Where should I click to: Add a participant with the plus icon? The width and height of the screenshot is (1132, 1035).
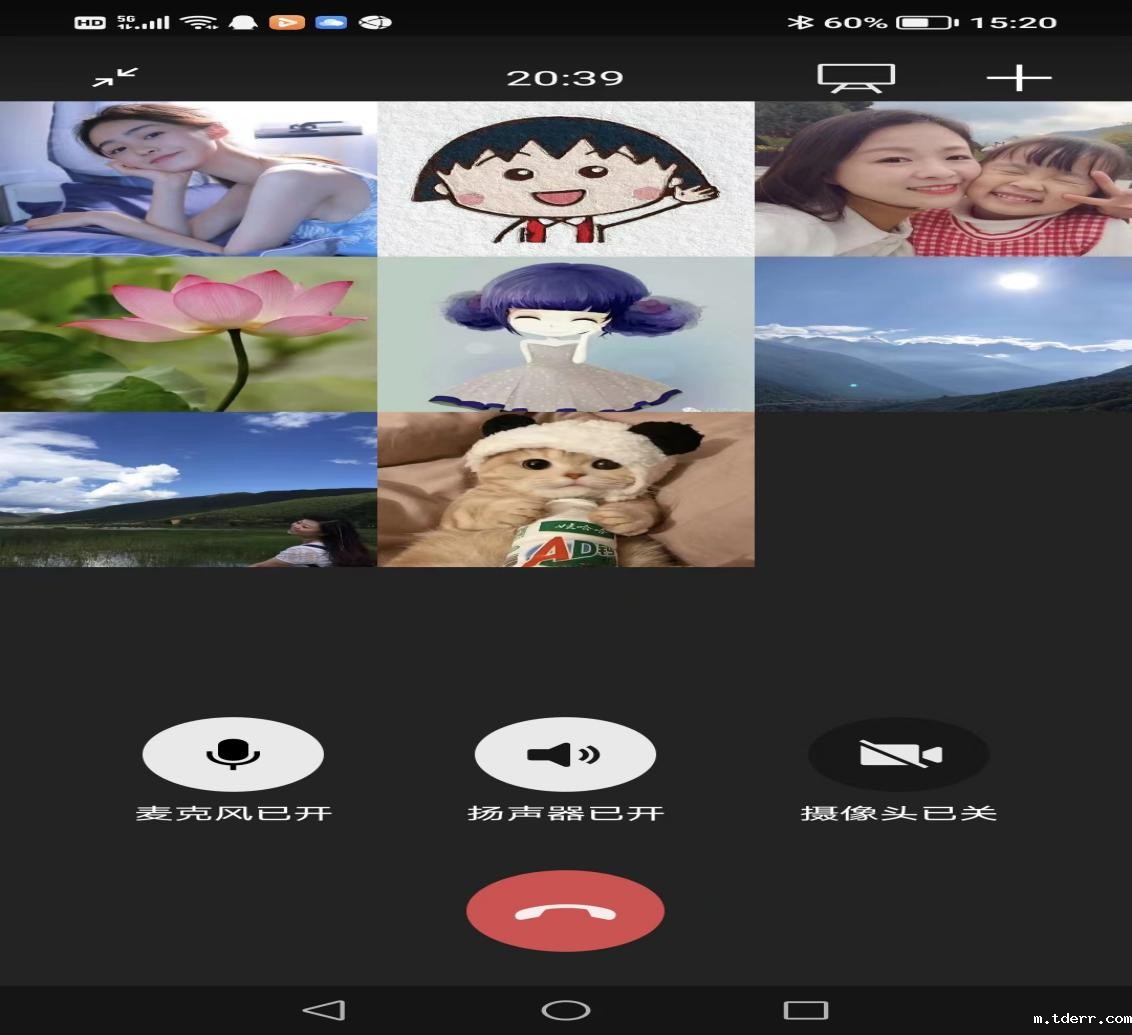[1018, 78]
